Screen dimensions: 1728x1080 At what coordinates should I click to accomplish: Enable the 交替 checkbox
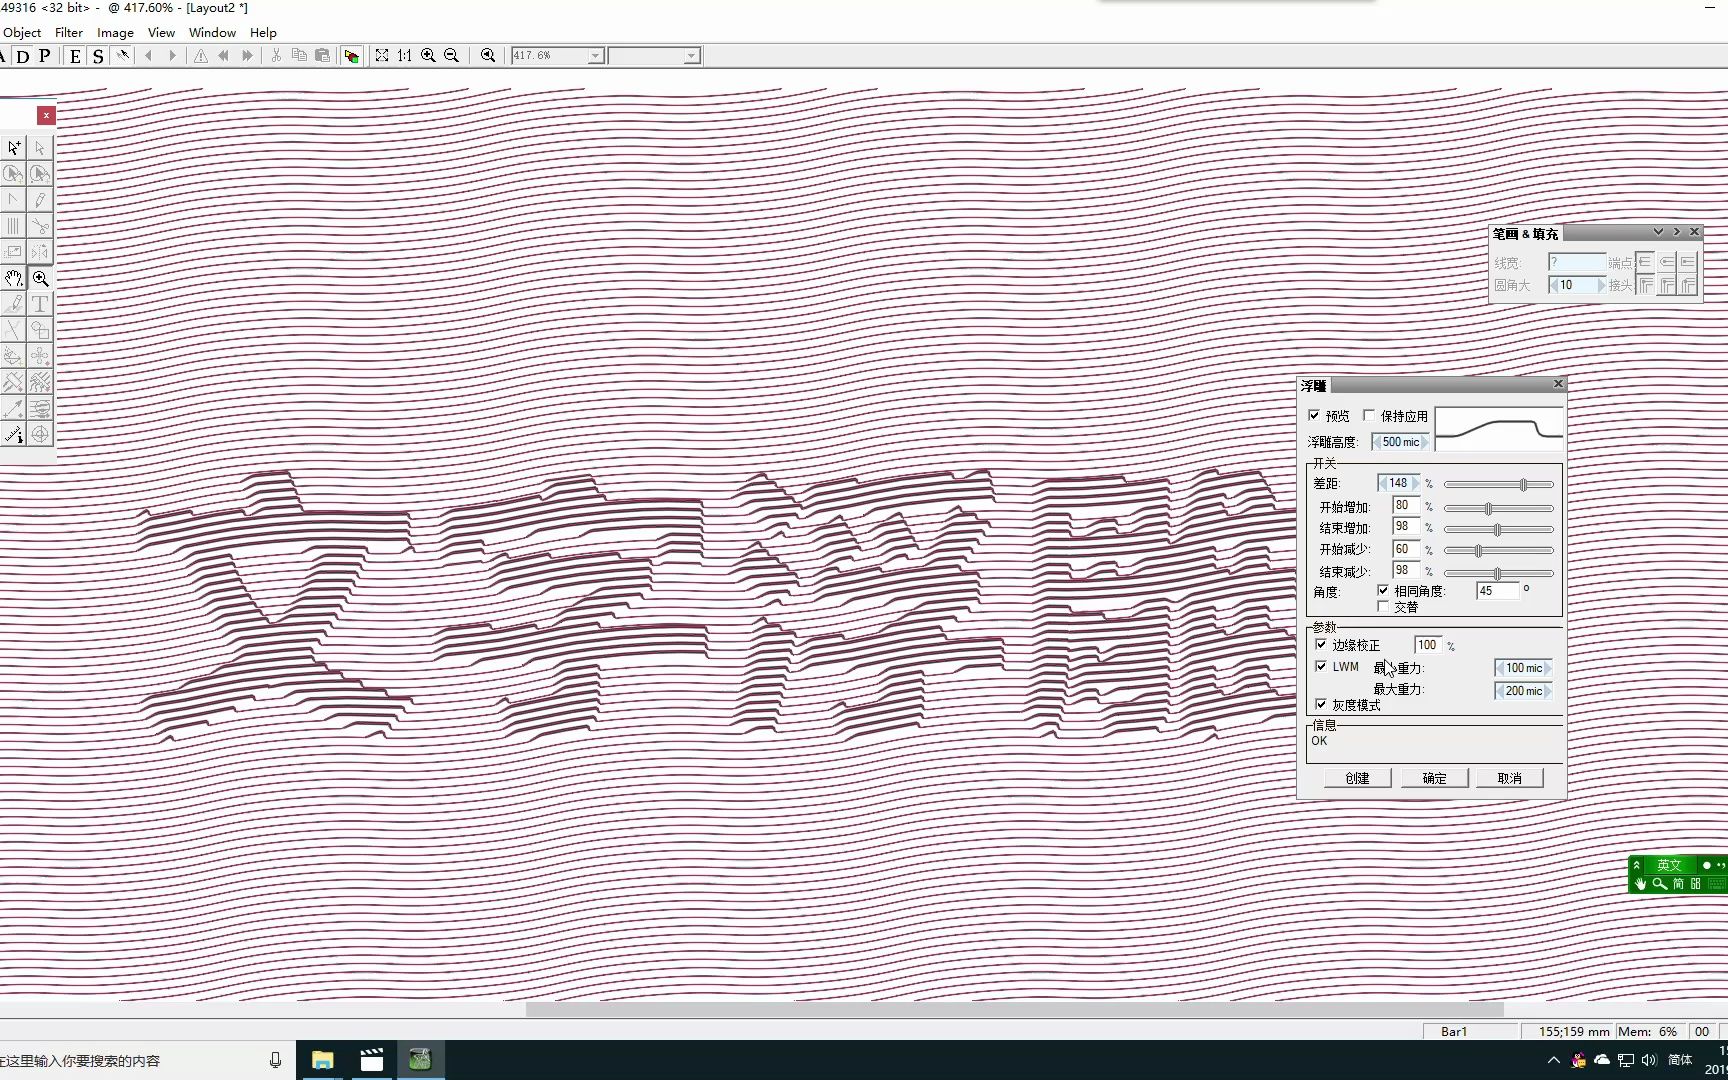click(x=1384, y=606)
